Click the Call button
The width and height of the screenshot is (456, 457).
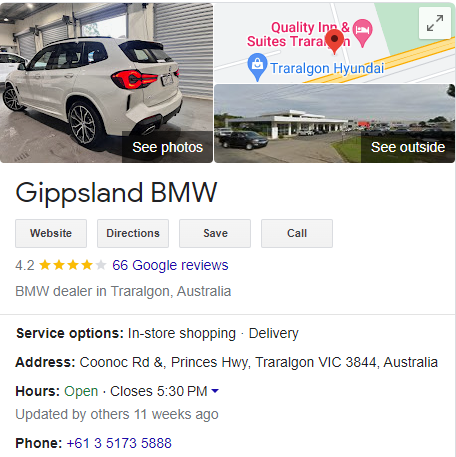click(297, 233)
